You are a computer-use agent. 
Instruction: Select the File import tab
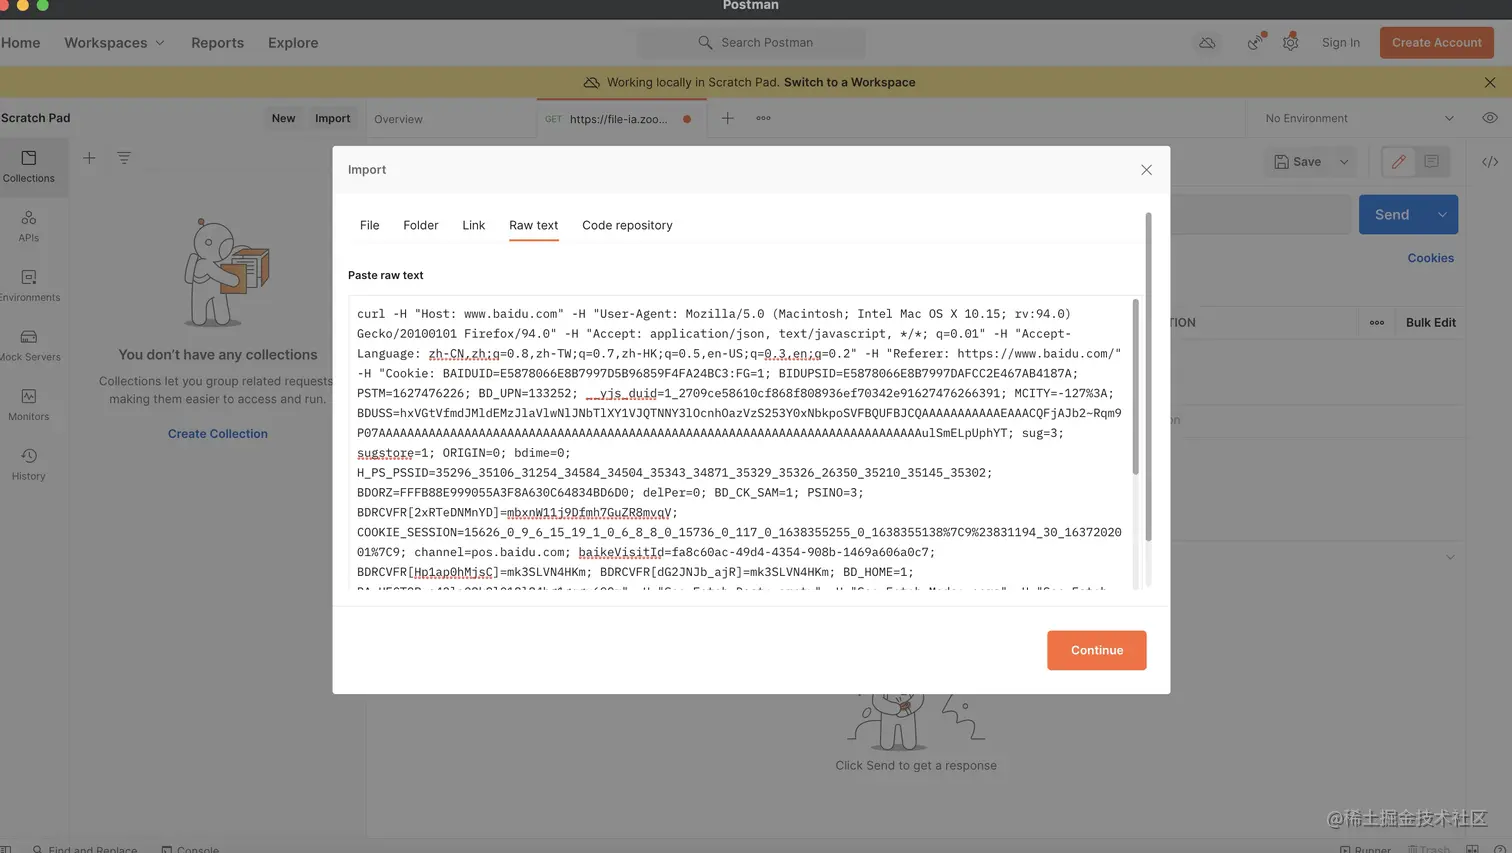369,225
